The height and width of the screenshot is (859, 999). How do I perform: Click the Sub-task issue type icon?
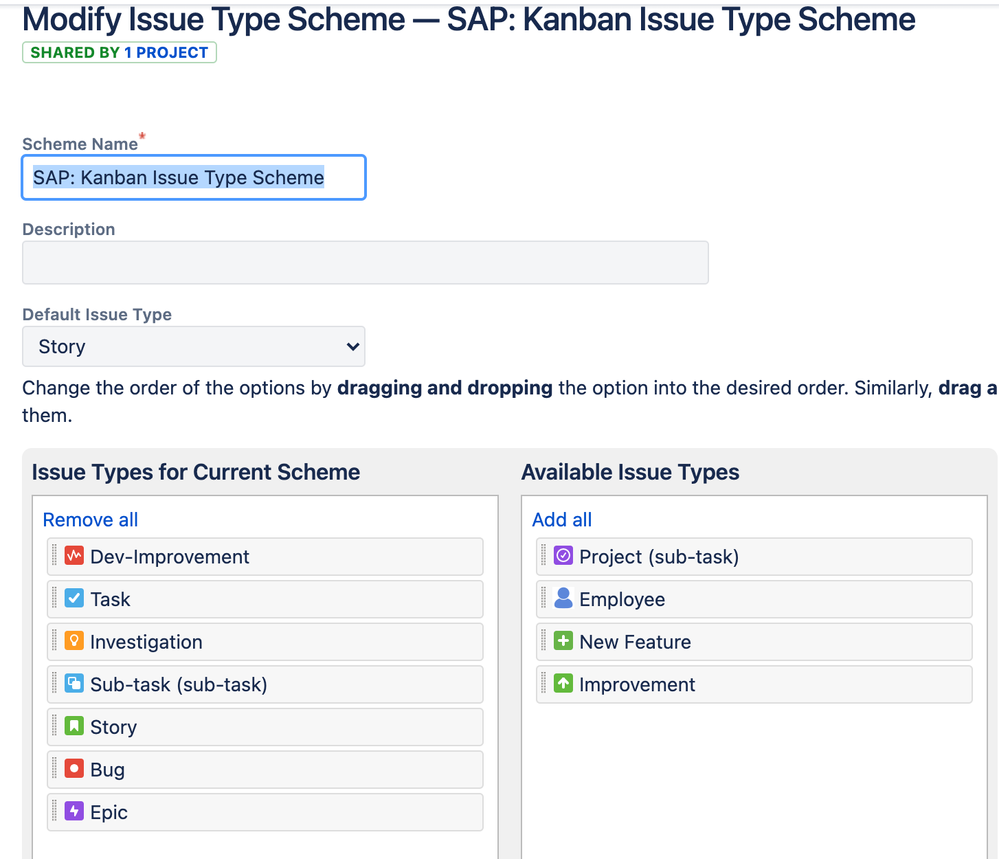click(x=74, y=684)
